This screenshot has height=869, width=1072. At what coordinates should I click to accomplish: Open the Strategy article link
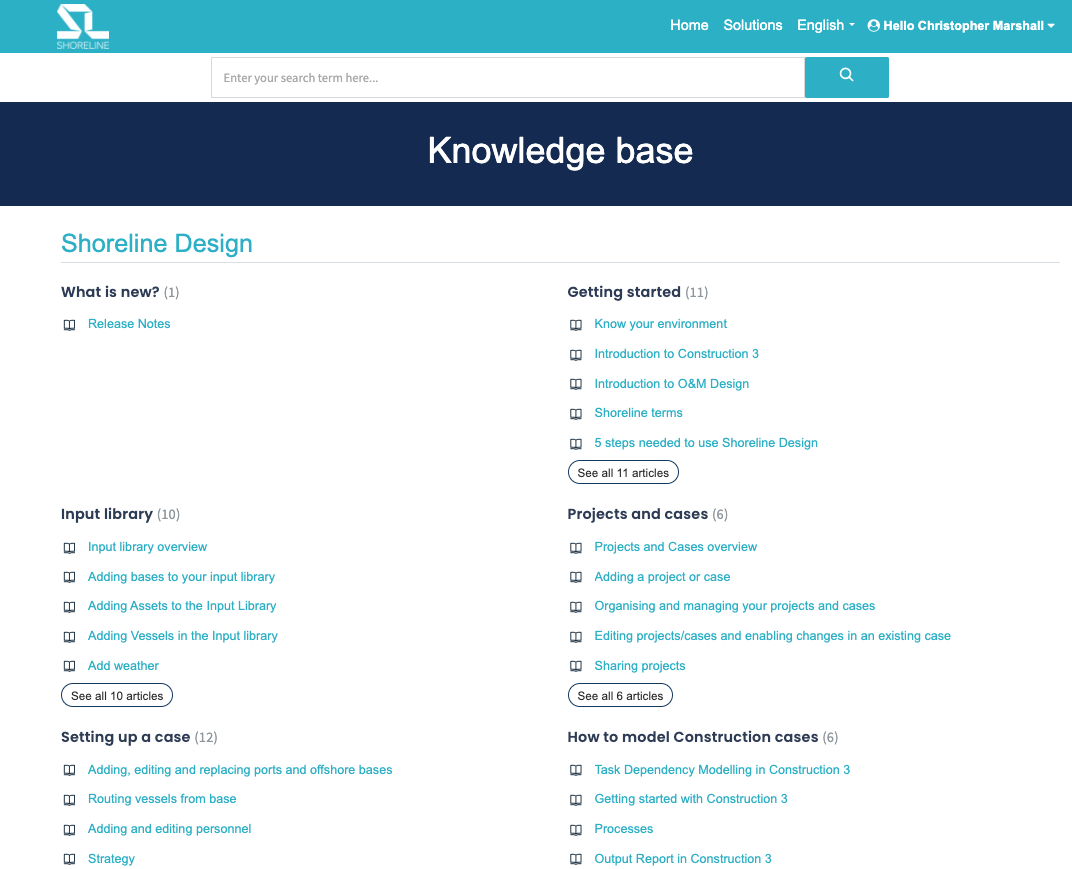click(x=111, y=859)
